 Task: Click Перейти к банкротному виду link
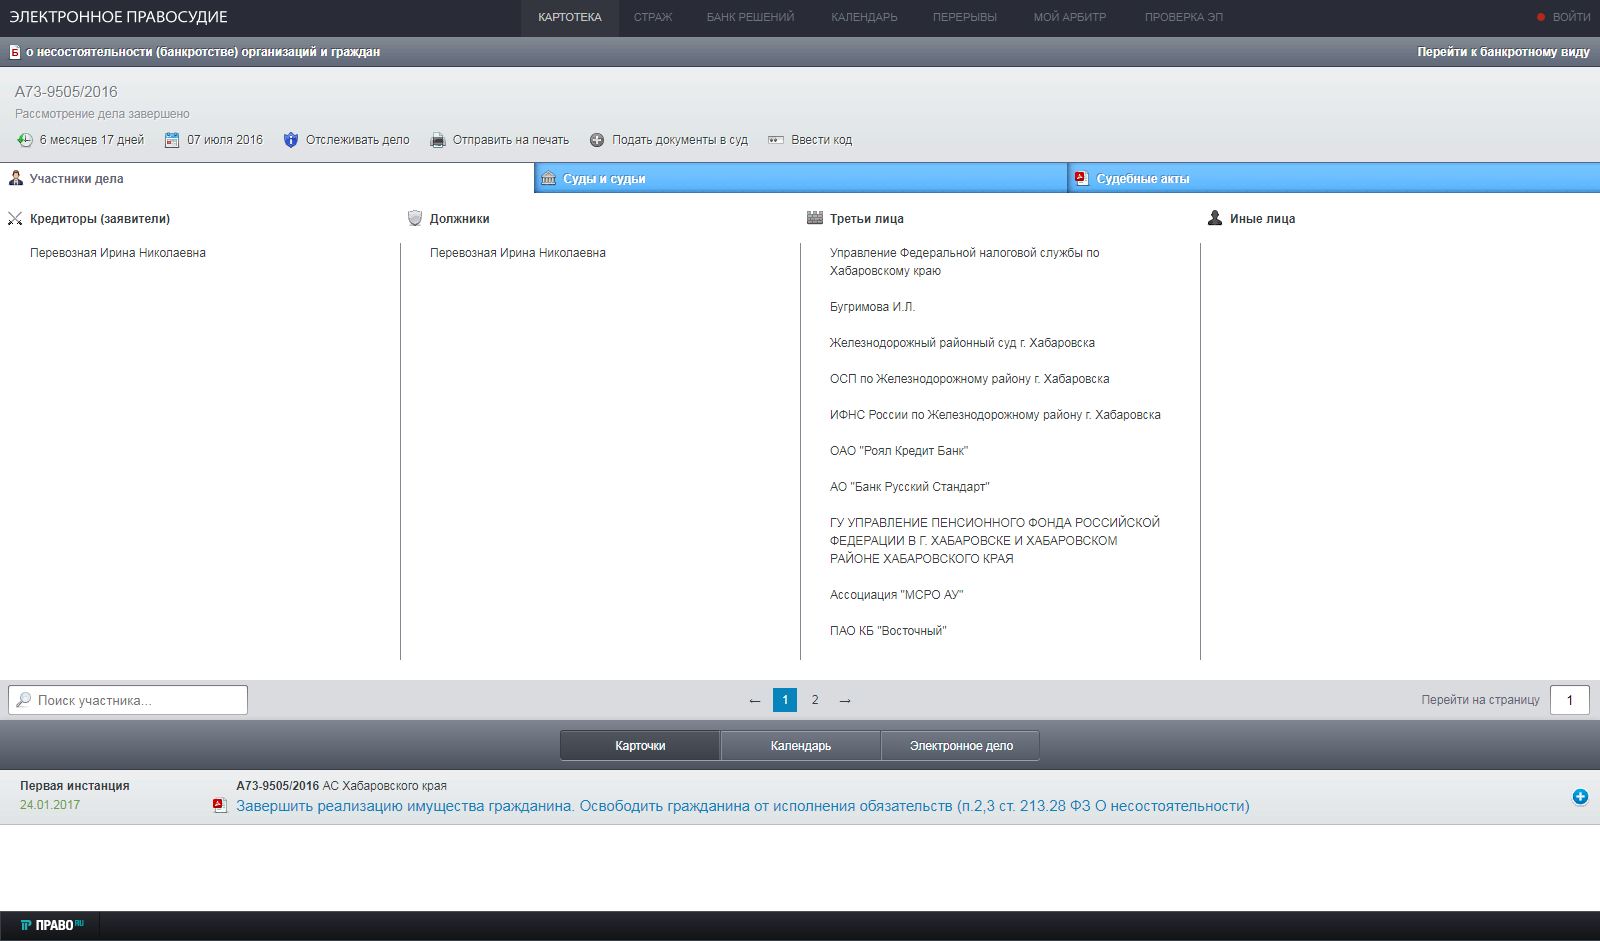pos(1502,52)
